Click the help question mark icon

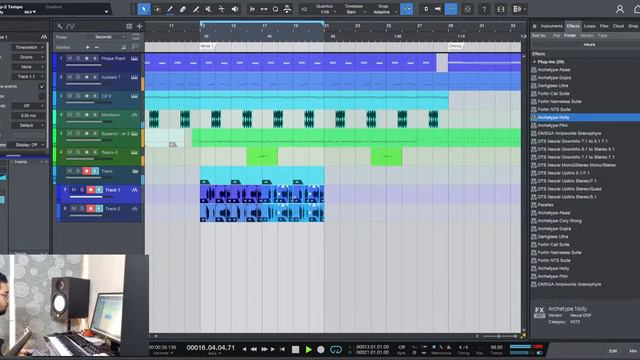484,9
